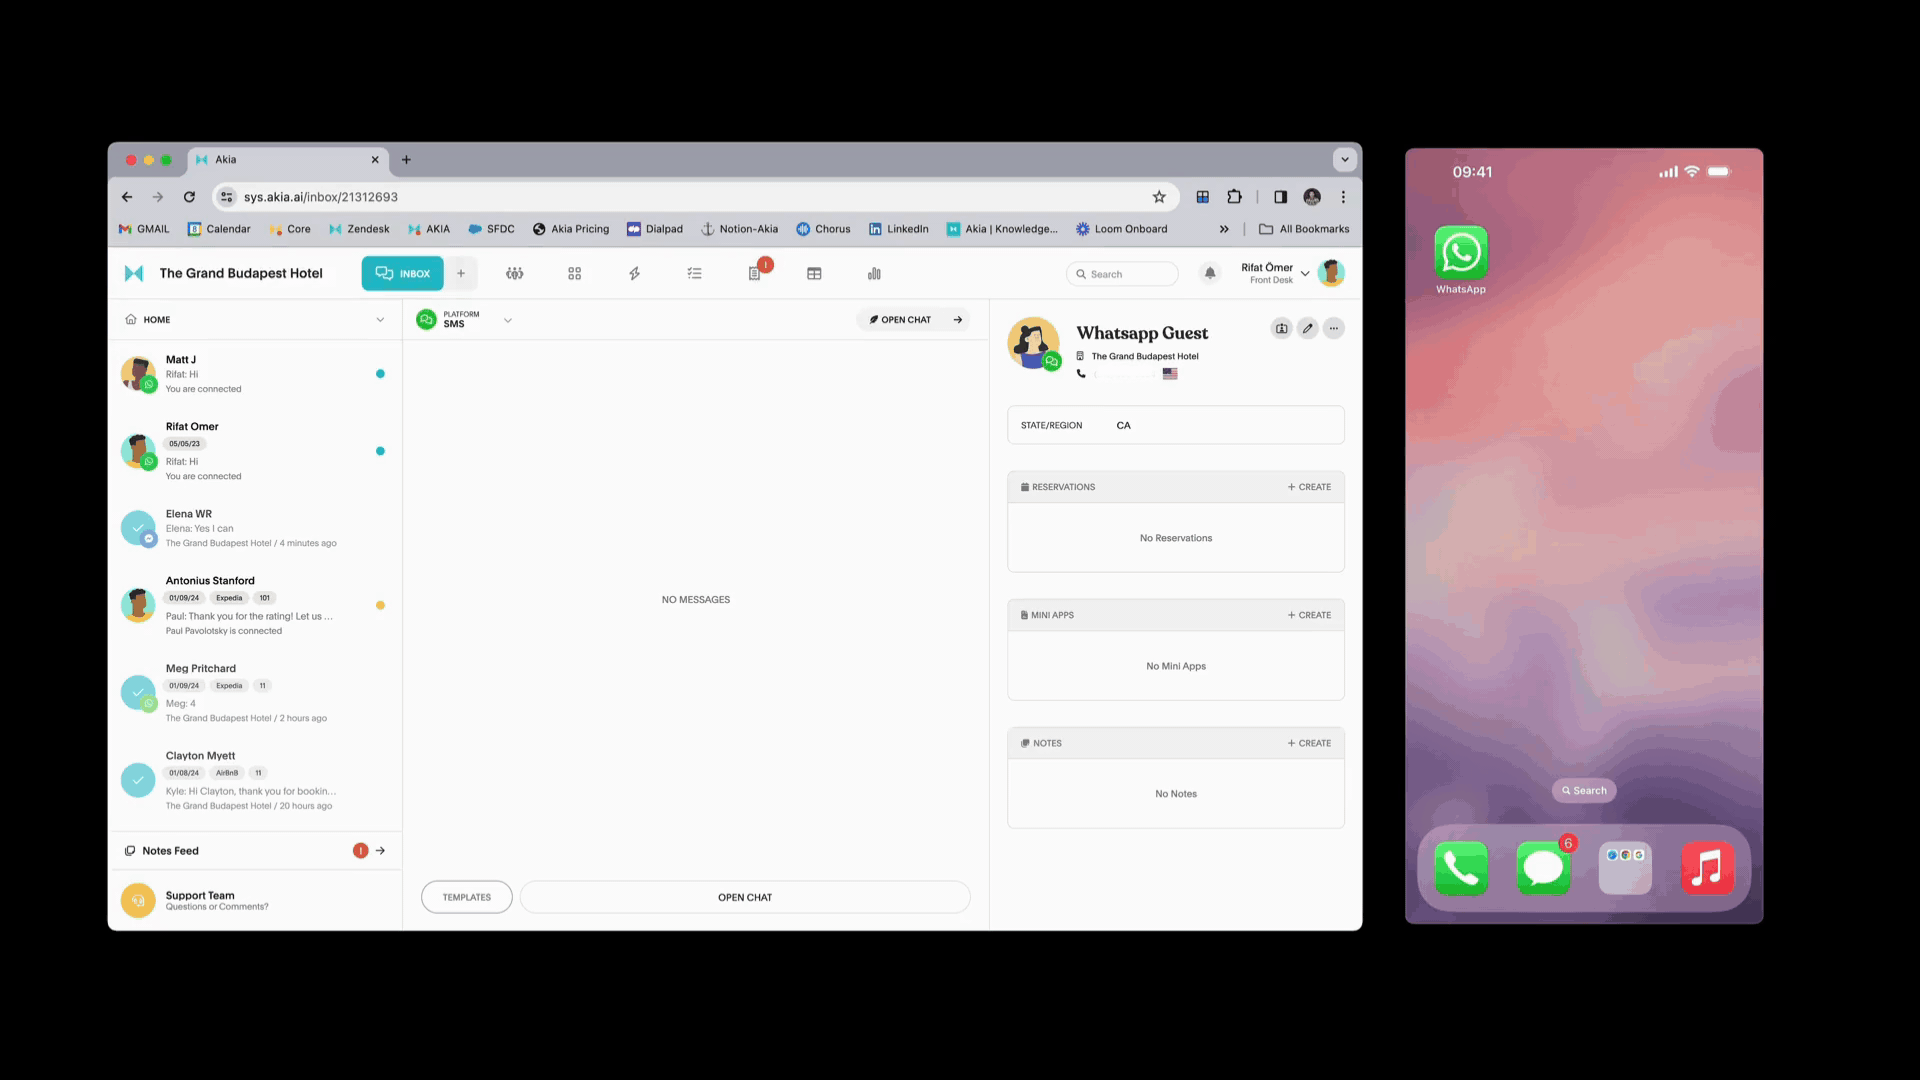This screenshot has height=1080, width=1920.
Task: Toggle the notes feed unread indicator
Action: pos(360,851)
